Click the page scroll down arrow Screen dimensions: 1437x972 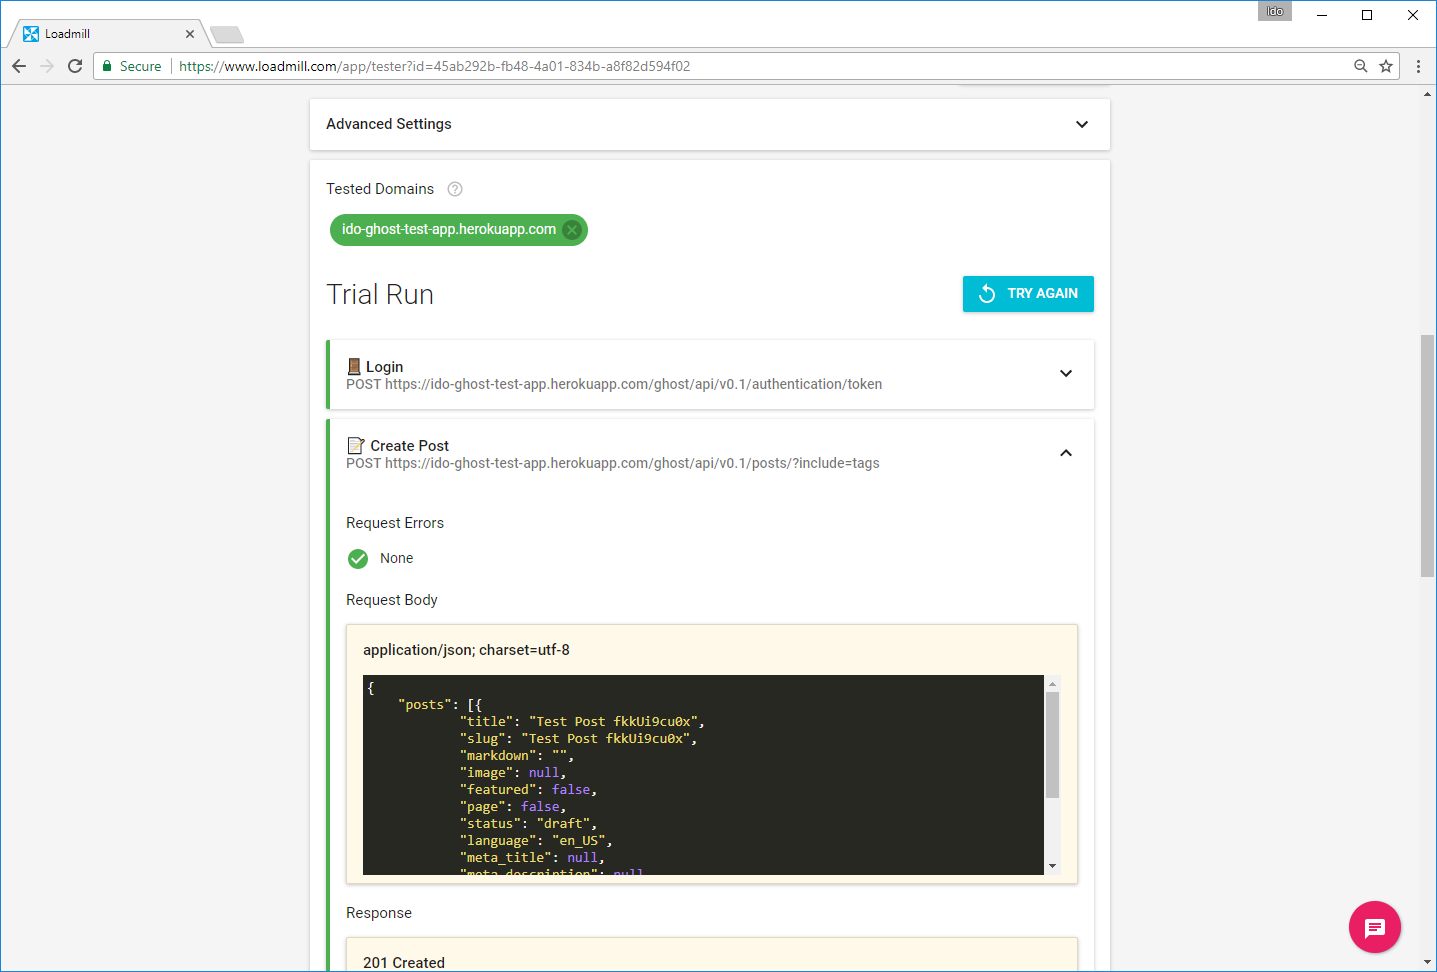(1427, 962)
